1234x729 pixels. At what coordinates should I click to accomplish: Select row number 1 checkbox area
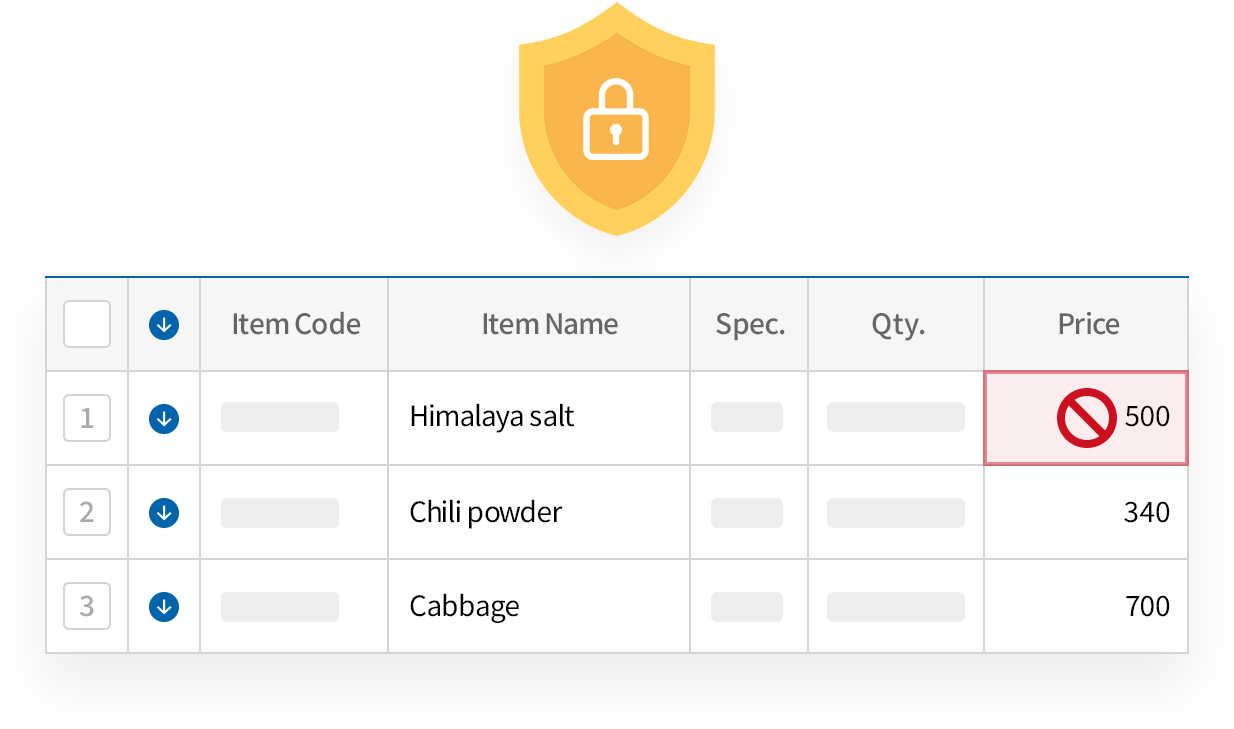pyautogui.click(x=86, y=417)
